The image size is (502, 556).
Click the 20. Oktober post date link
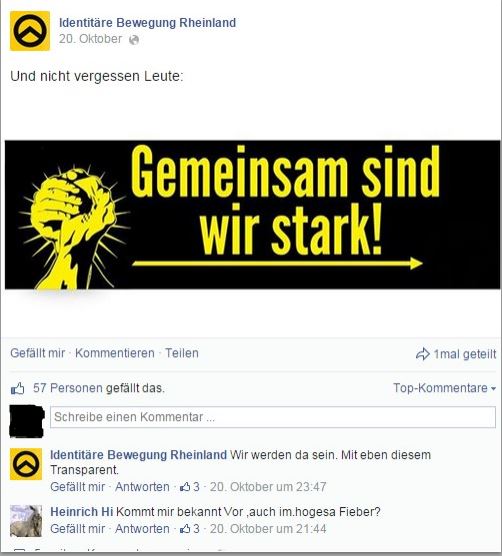[x=90, y=39]
